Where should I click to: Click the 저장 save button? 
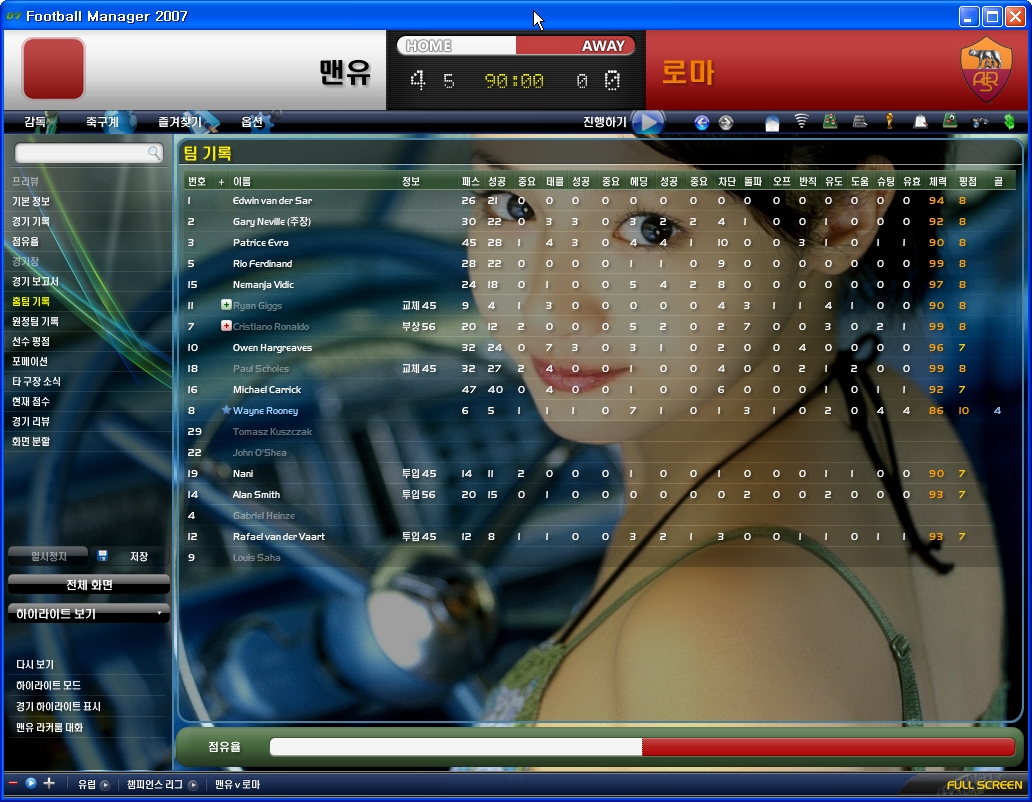pyautogui.click(x=129, y=557)
